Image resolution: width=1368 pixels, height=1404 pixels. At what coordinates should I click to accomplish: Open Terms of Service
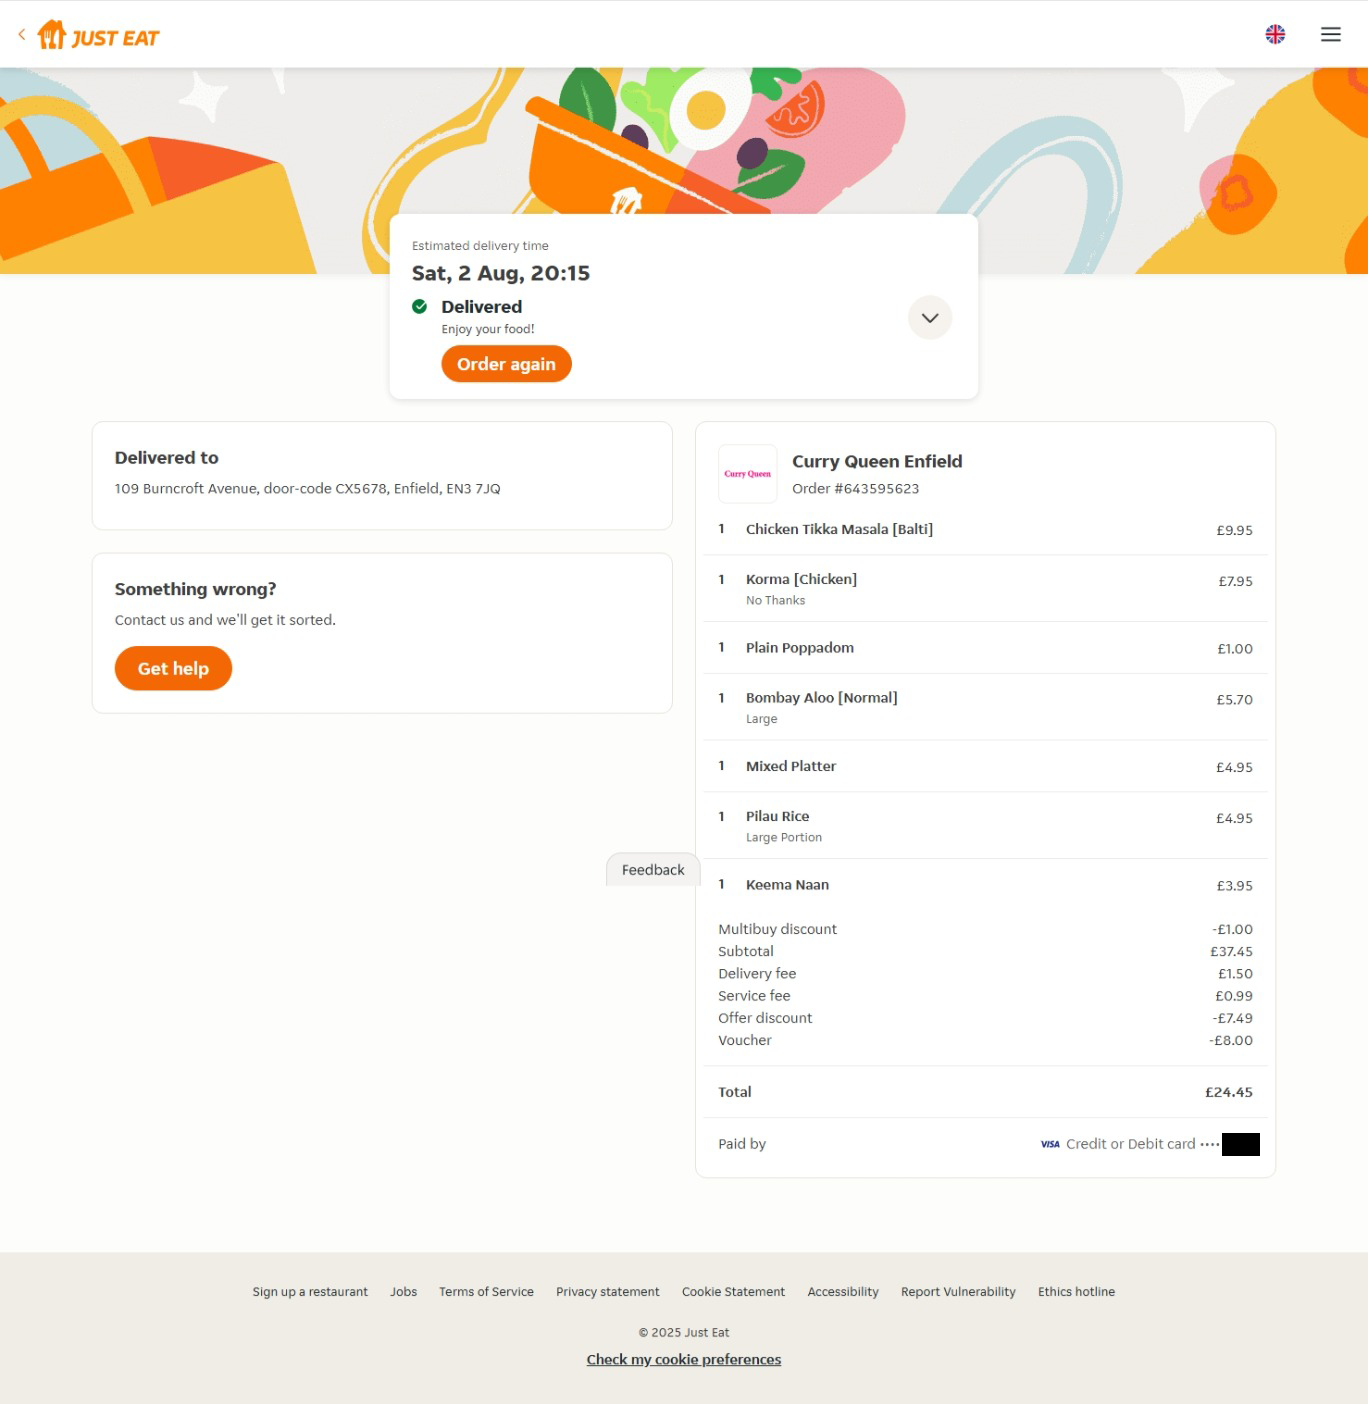coord(486,1292)
